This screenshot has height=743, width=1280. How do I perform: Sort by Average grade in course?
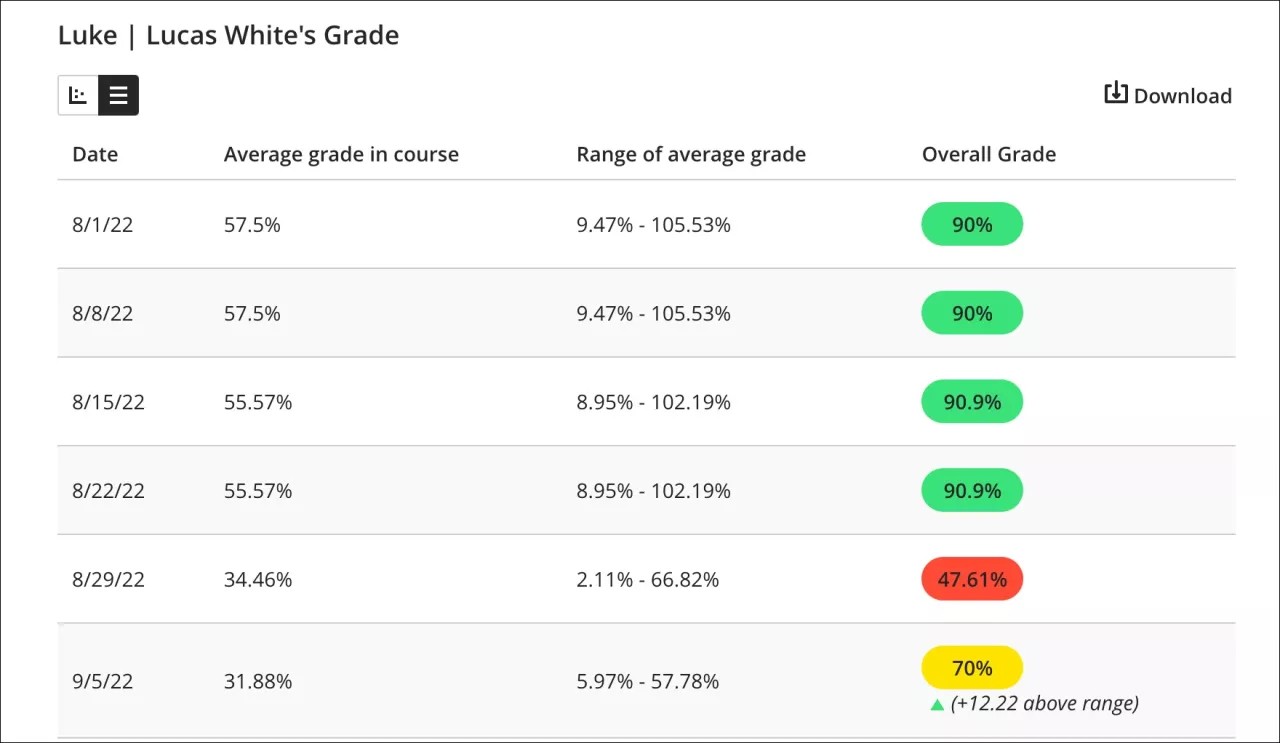tap(341, 154)
